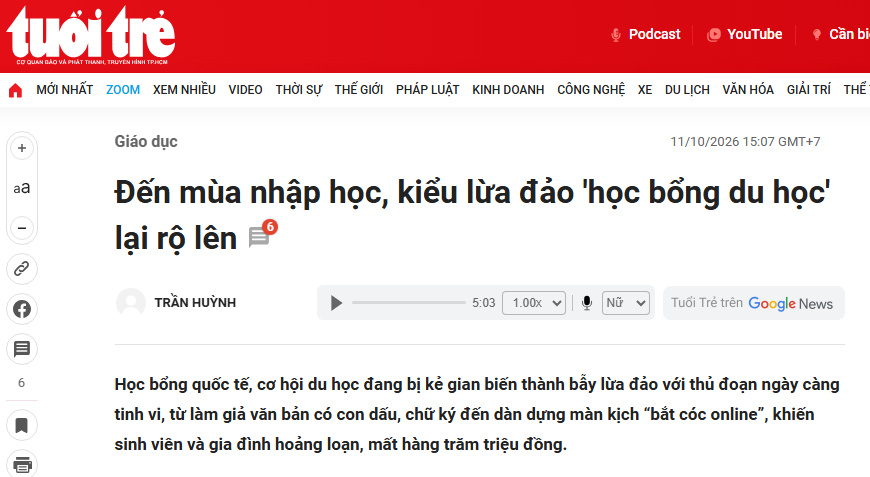Click the sidebar comment count 6
870x477 pixels.
22,383
